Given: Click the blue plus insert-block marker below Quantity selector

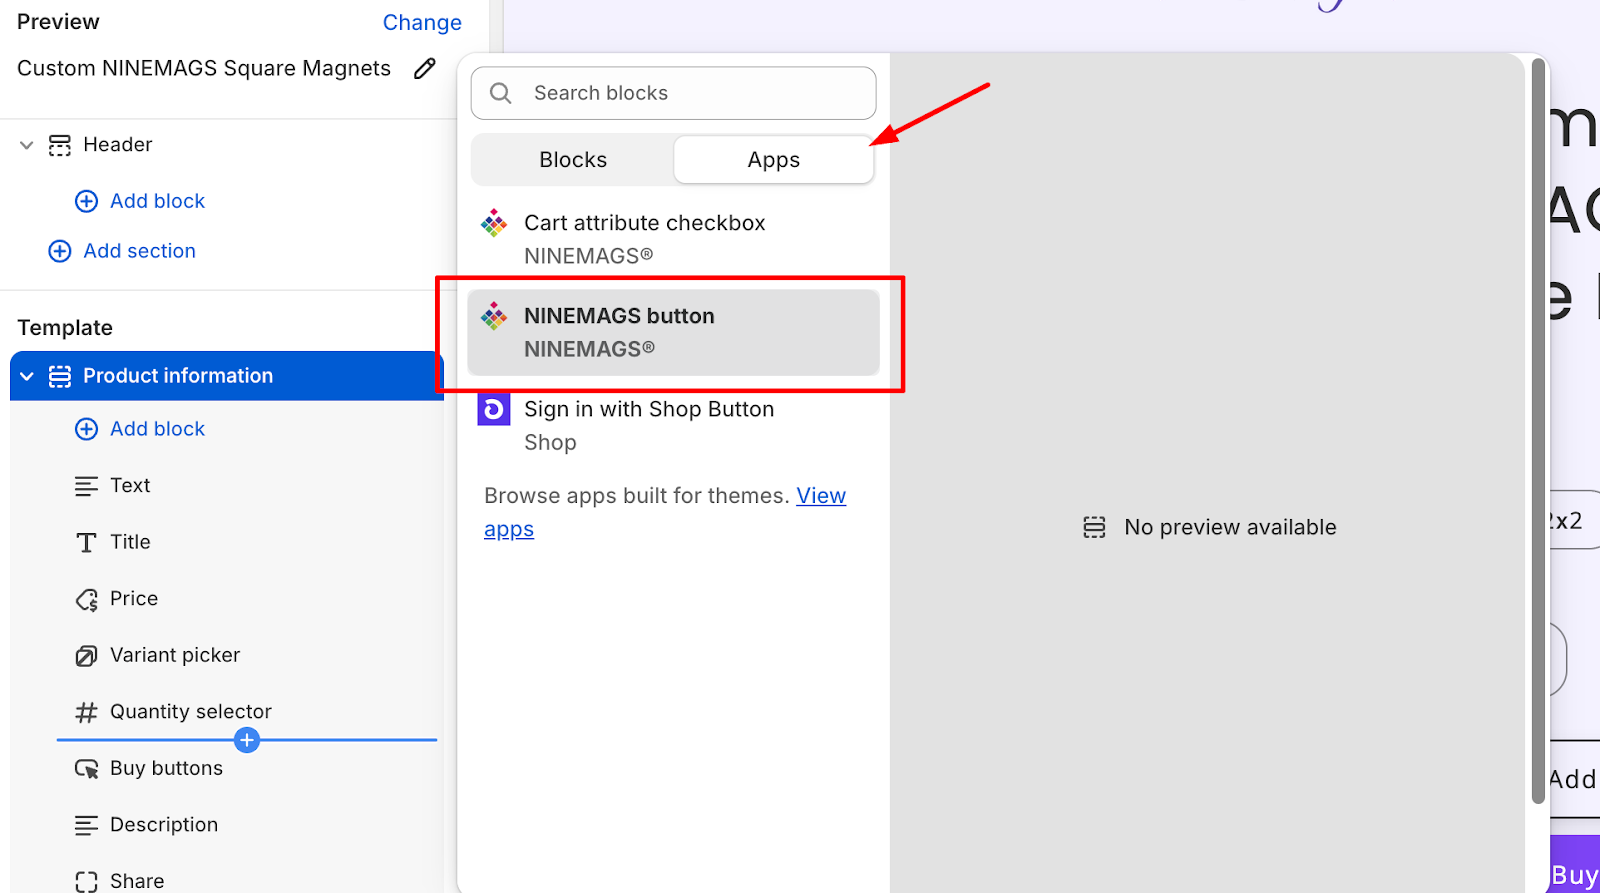Looking at the screenshot, I should [x=247, y=740].
